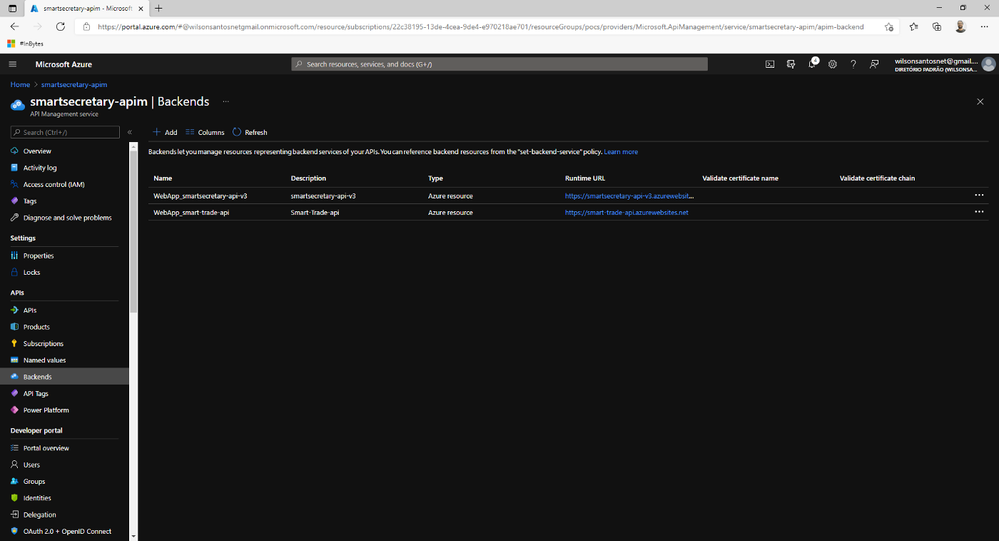Collapse the left navigation menu
Screen dimensions: 999x541
(129, 132)
